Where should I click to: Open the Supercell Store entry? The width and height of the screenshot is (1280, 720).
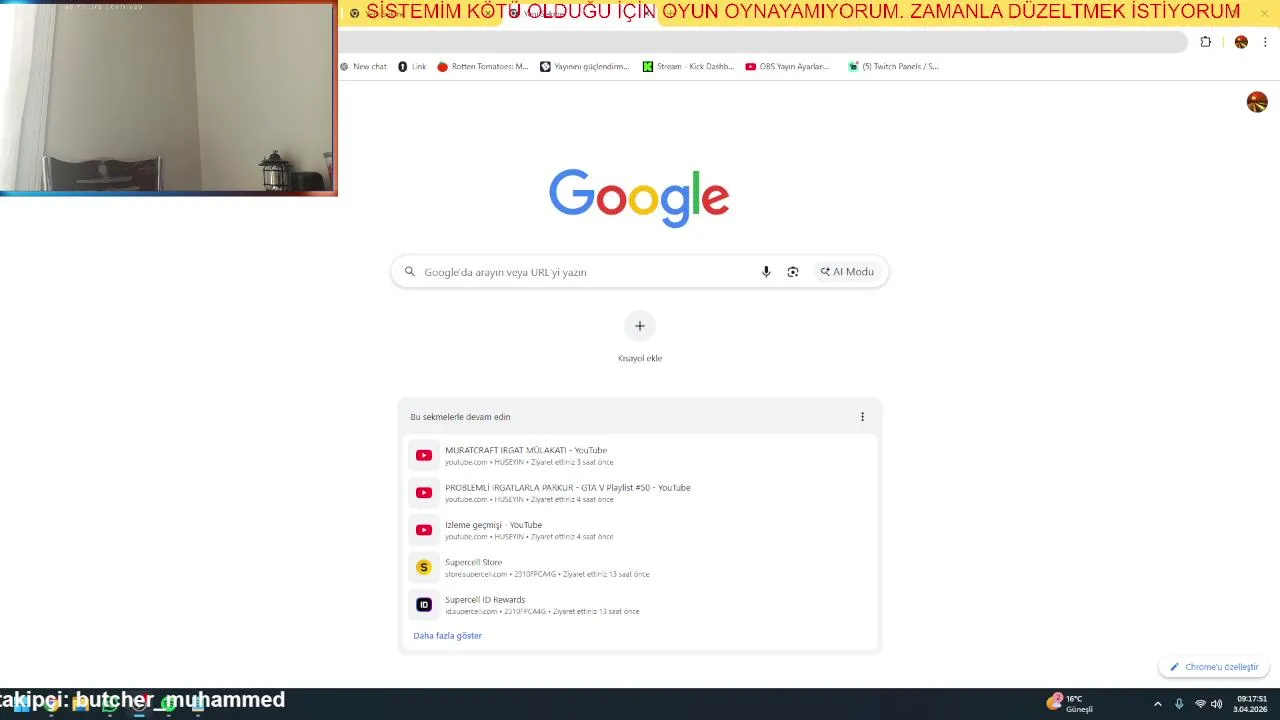click(640, 567)
